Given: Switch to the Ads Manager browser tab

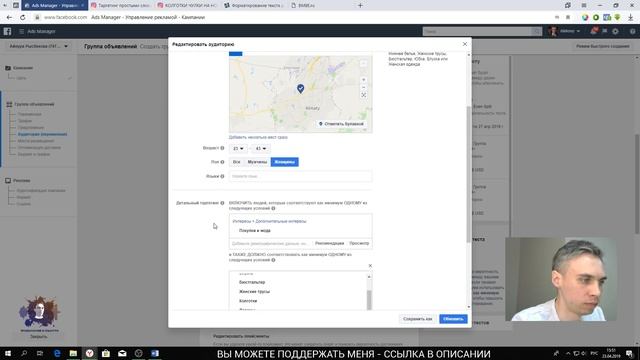Looking at the screenshot, I should point(54,6).
